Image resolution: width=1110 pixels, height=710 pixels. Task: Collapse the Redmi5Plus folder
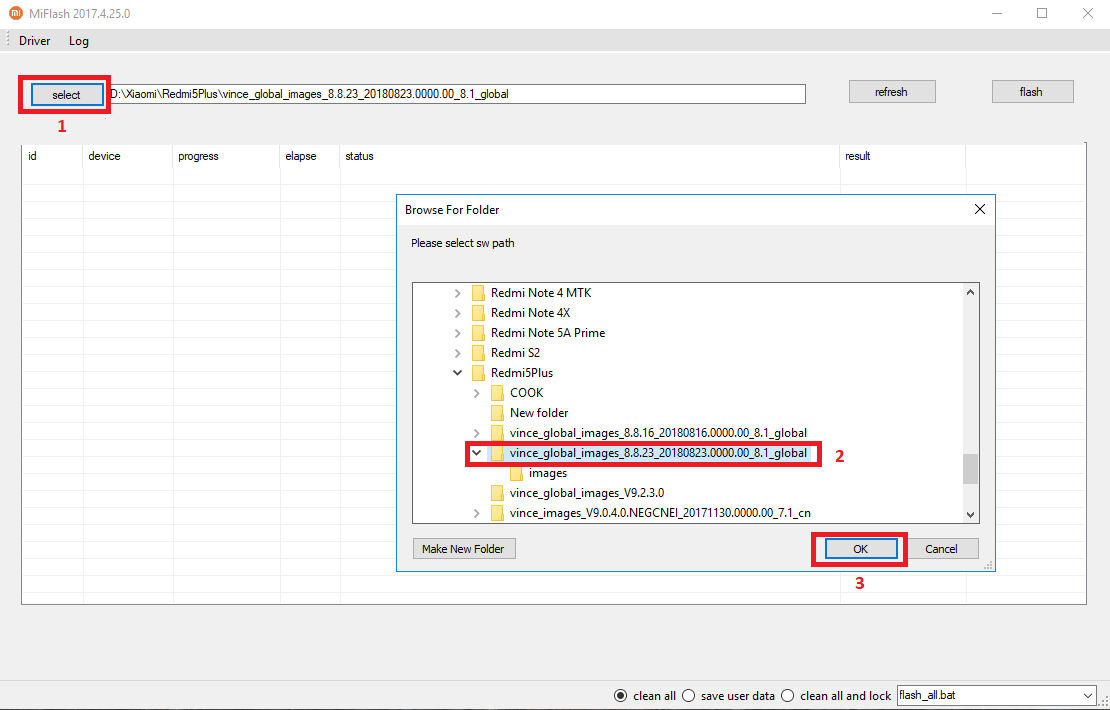[458, 372]
